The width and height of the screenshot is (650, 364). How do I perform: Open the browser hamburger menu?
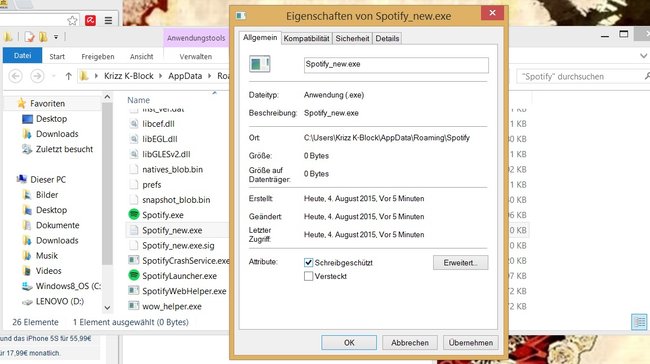[108, 20]
